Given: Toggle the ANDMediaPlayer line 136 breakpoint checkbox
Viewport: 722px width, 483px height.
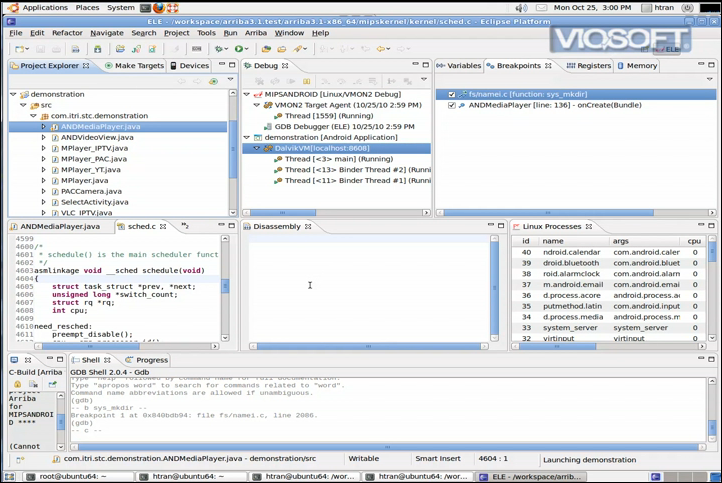Looking at the screenshot, I should 452,105.
